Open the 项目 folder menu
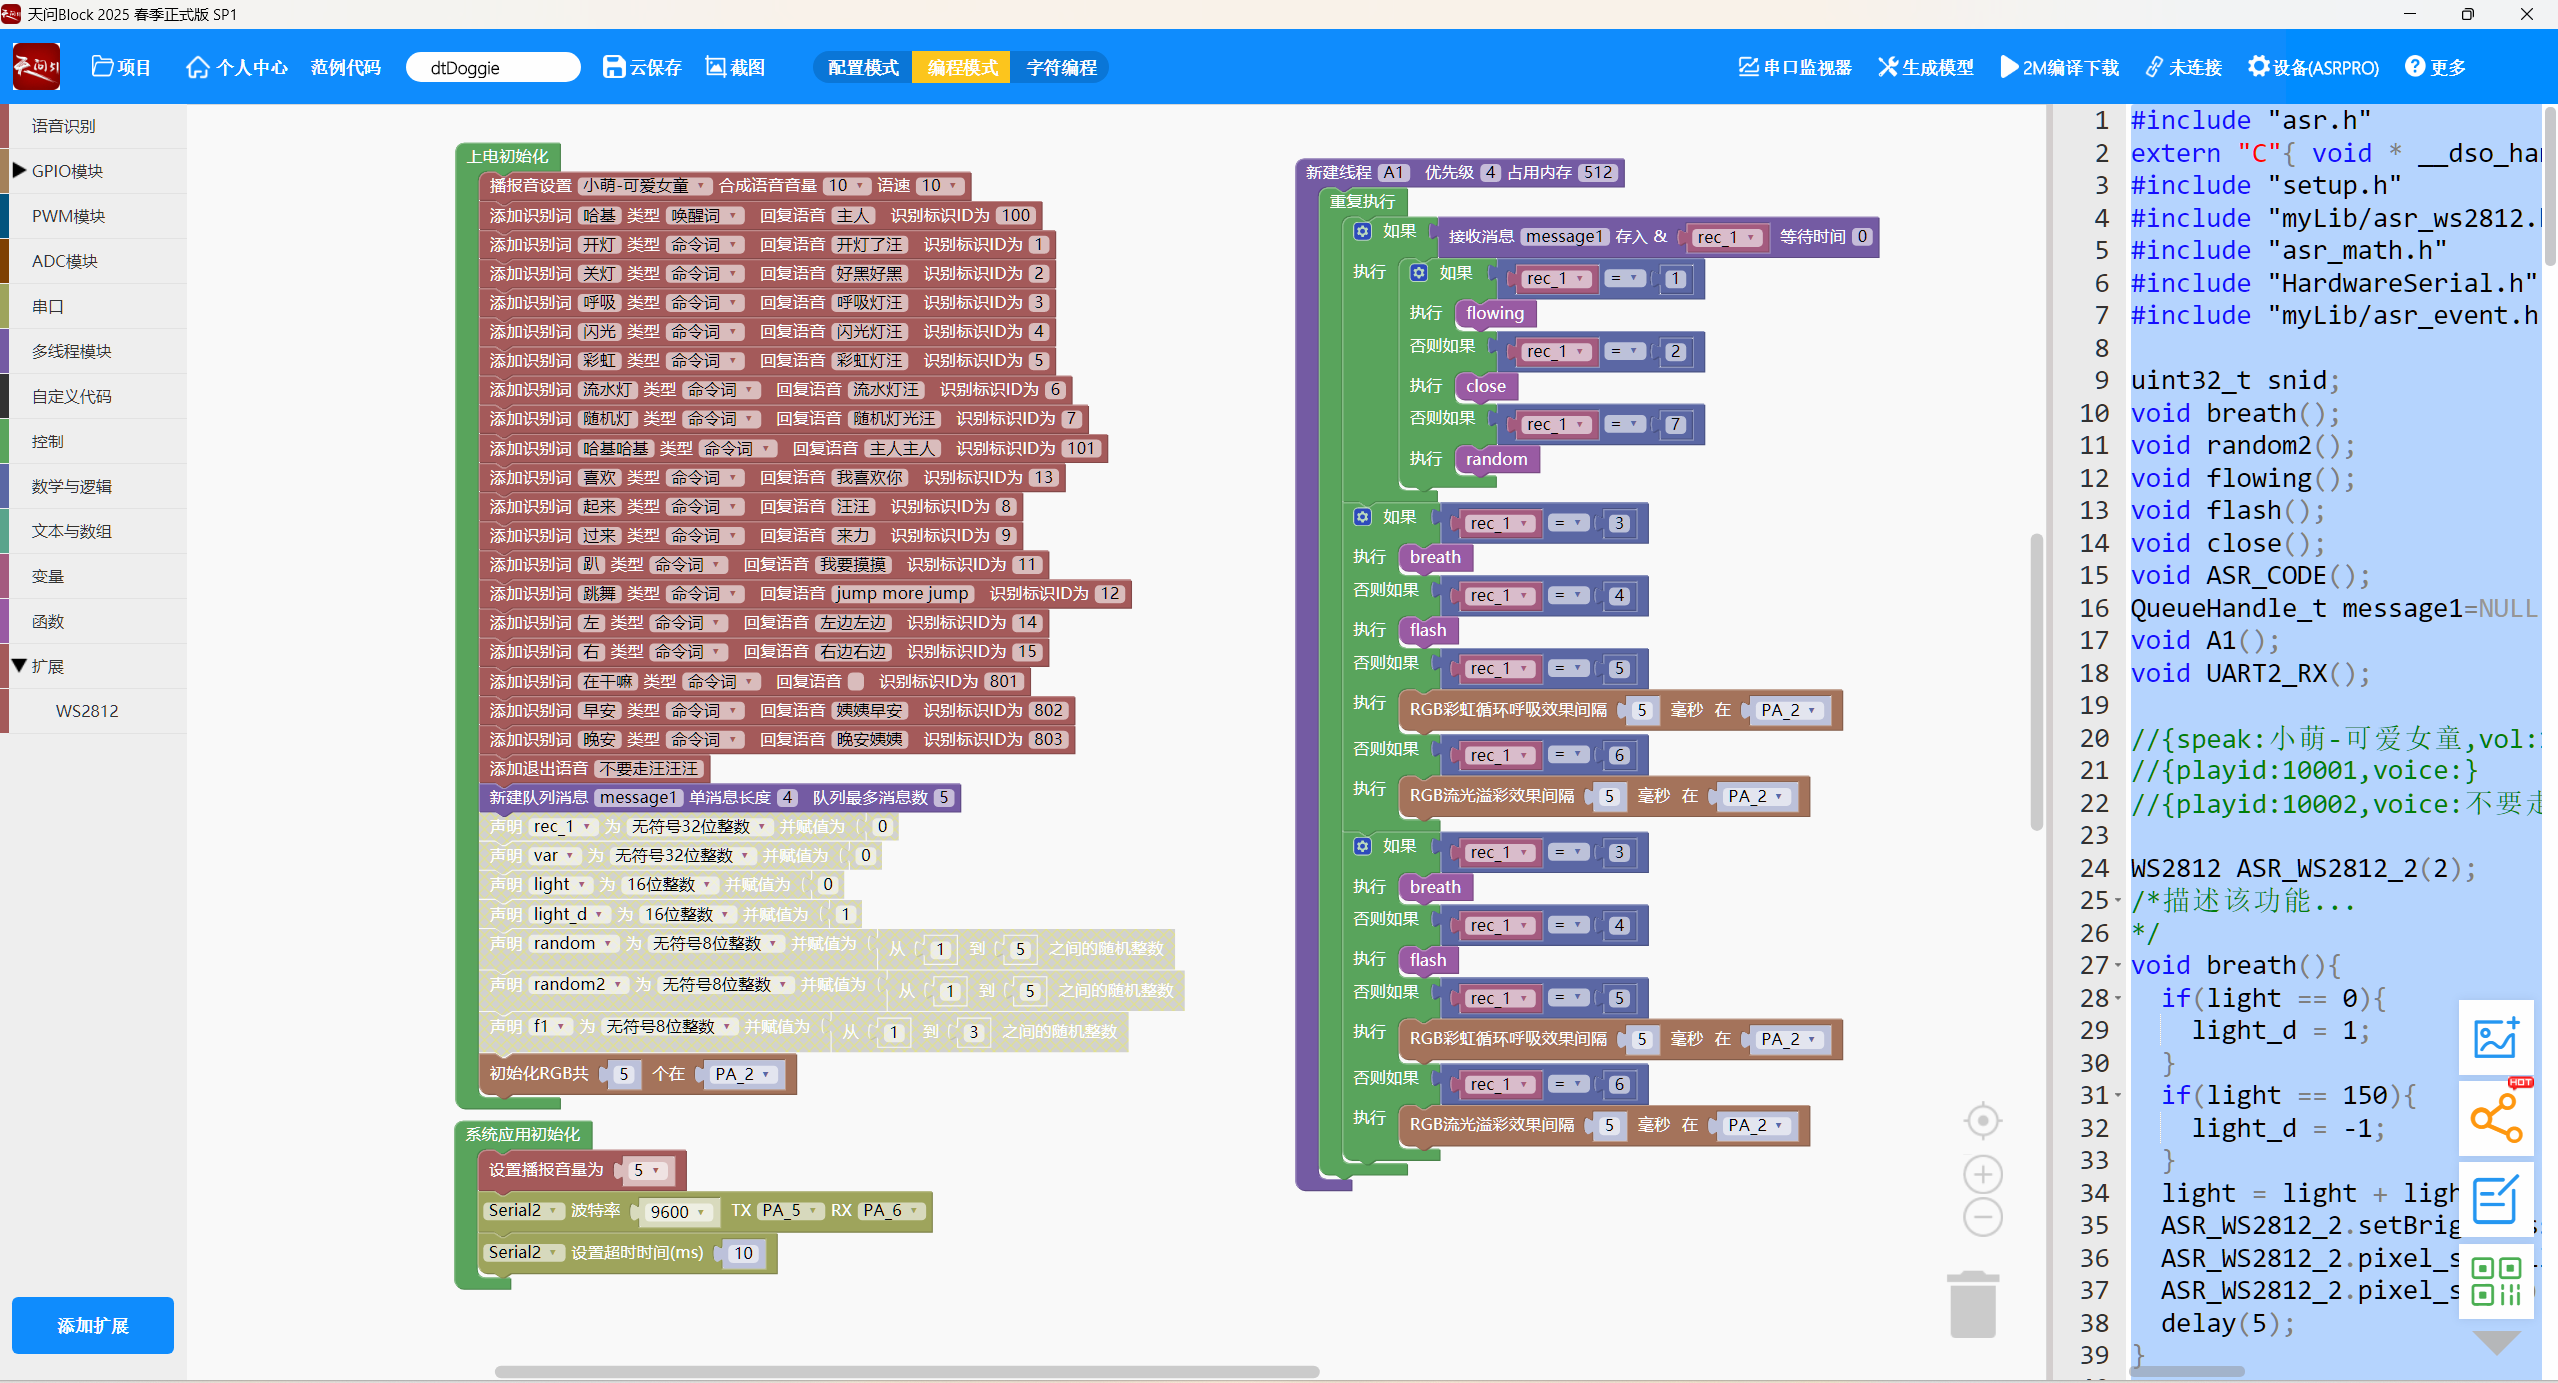This screenshot has height=1383, width=2558. 120,67
